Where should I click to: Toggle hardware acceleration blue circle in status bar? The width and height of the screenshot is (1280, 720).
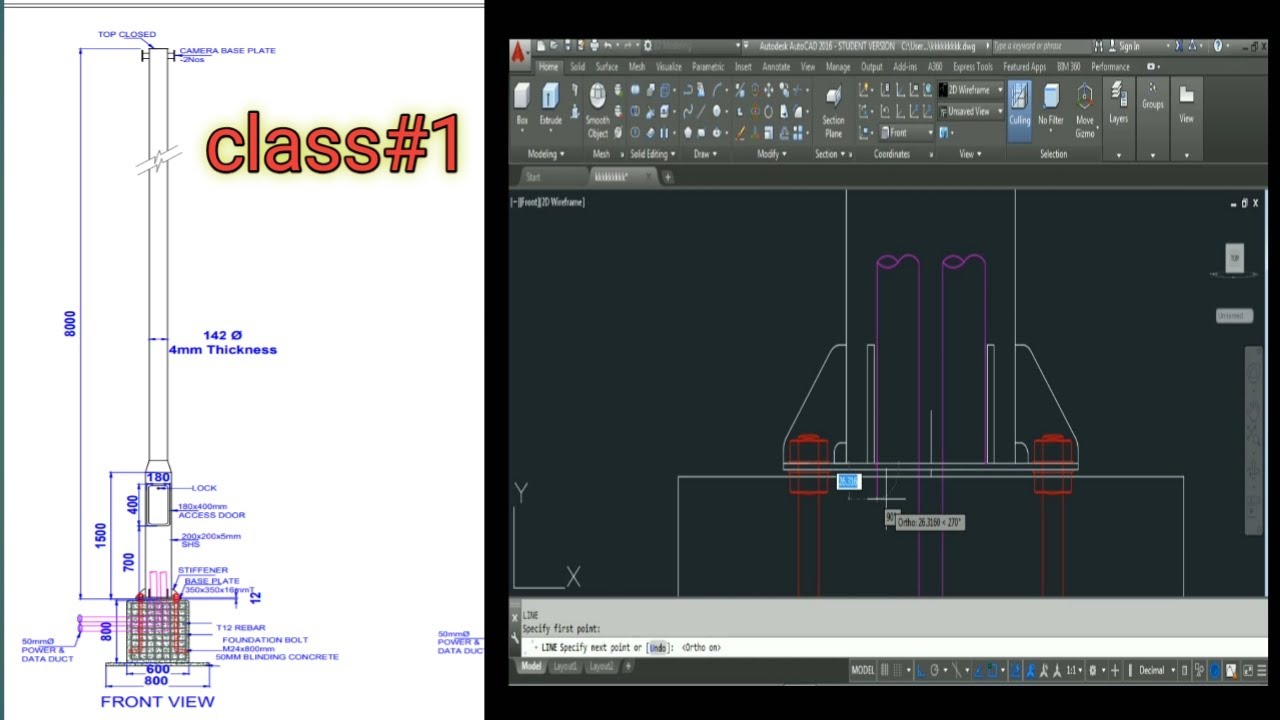1215,670
